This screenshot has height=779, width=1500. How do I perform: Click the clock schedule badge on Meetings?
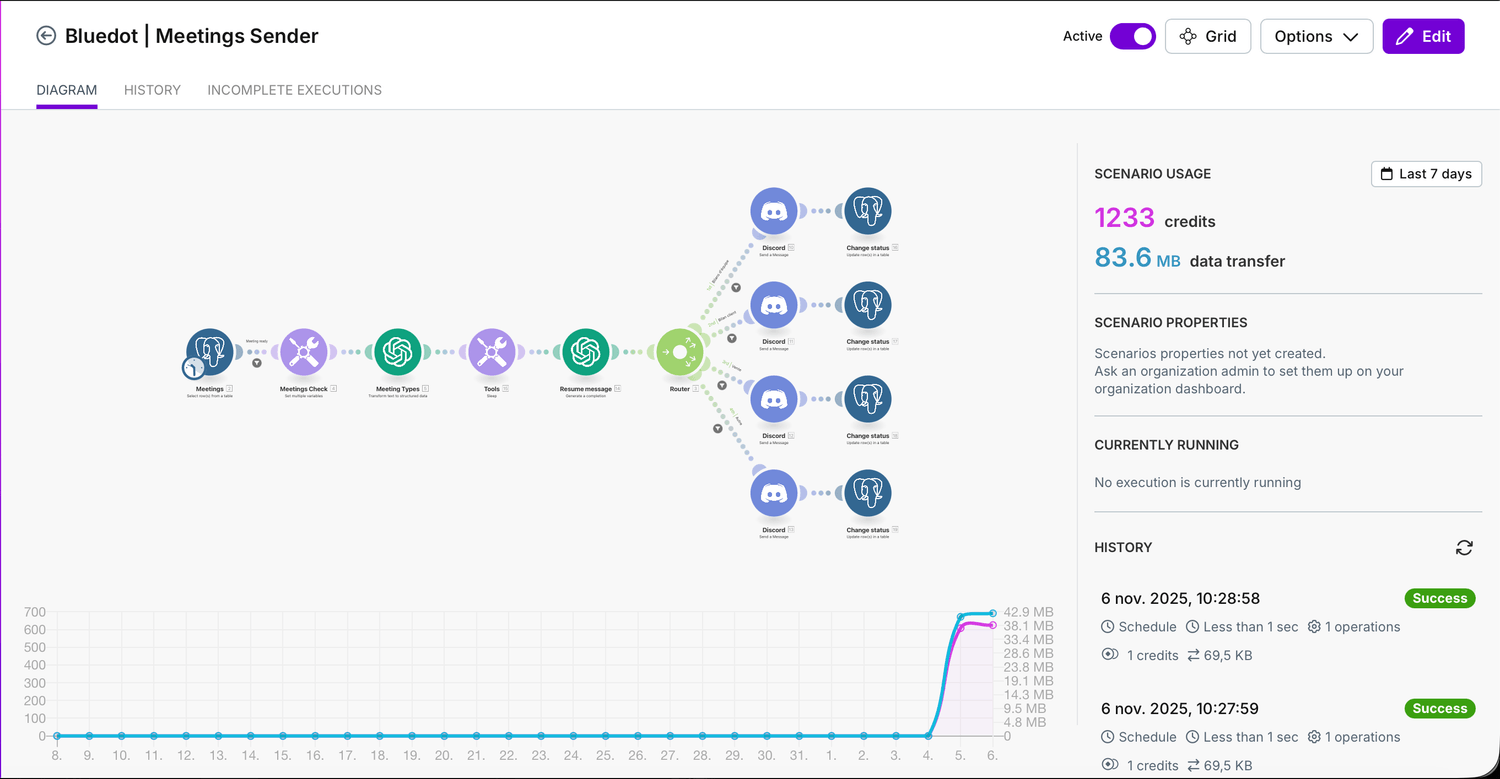pyautogui.click(x=192, y=369)
